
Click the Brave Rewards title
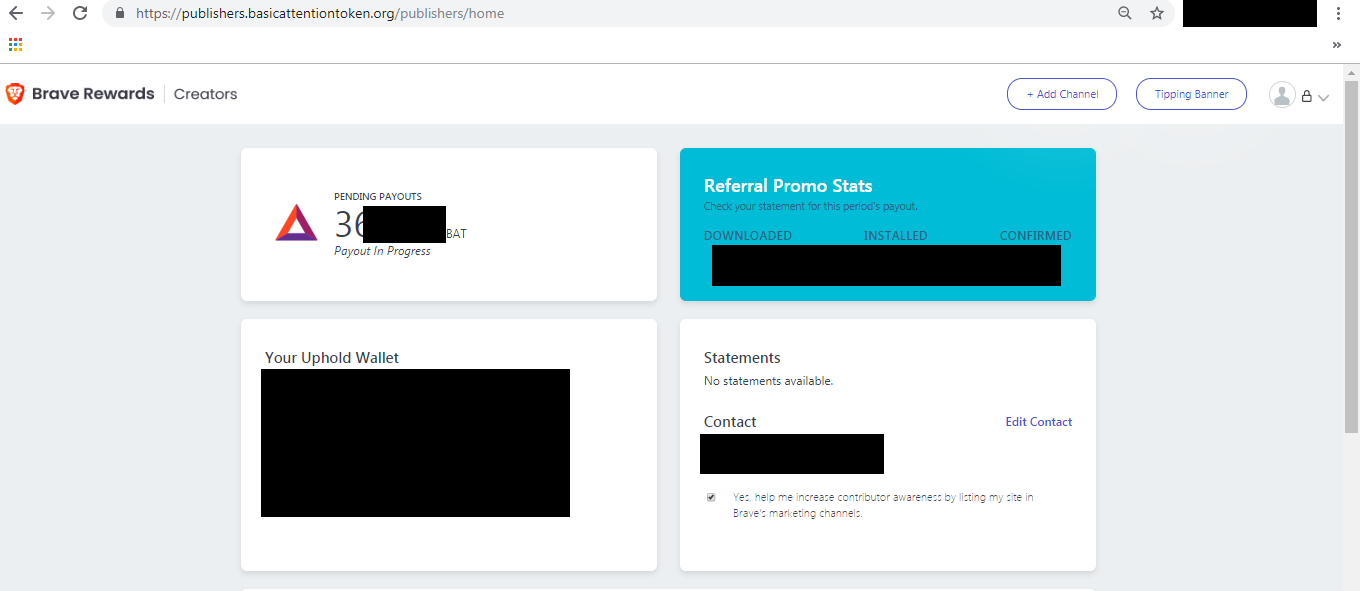point(93,94)
